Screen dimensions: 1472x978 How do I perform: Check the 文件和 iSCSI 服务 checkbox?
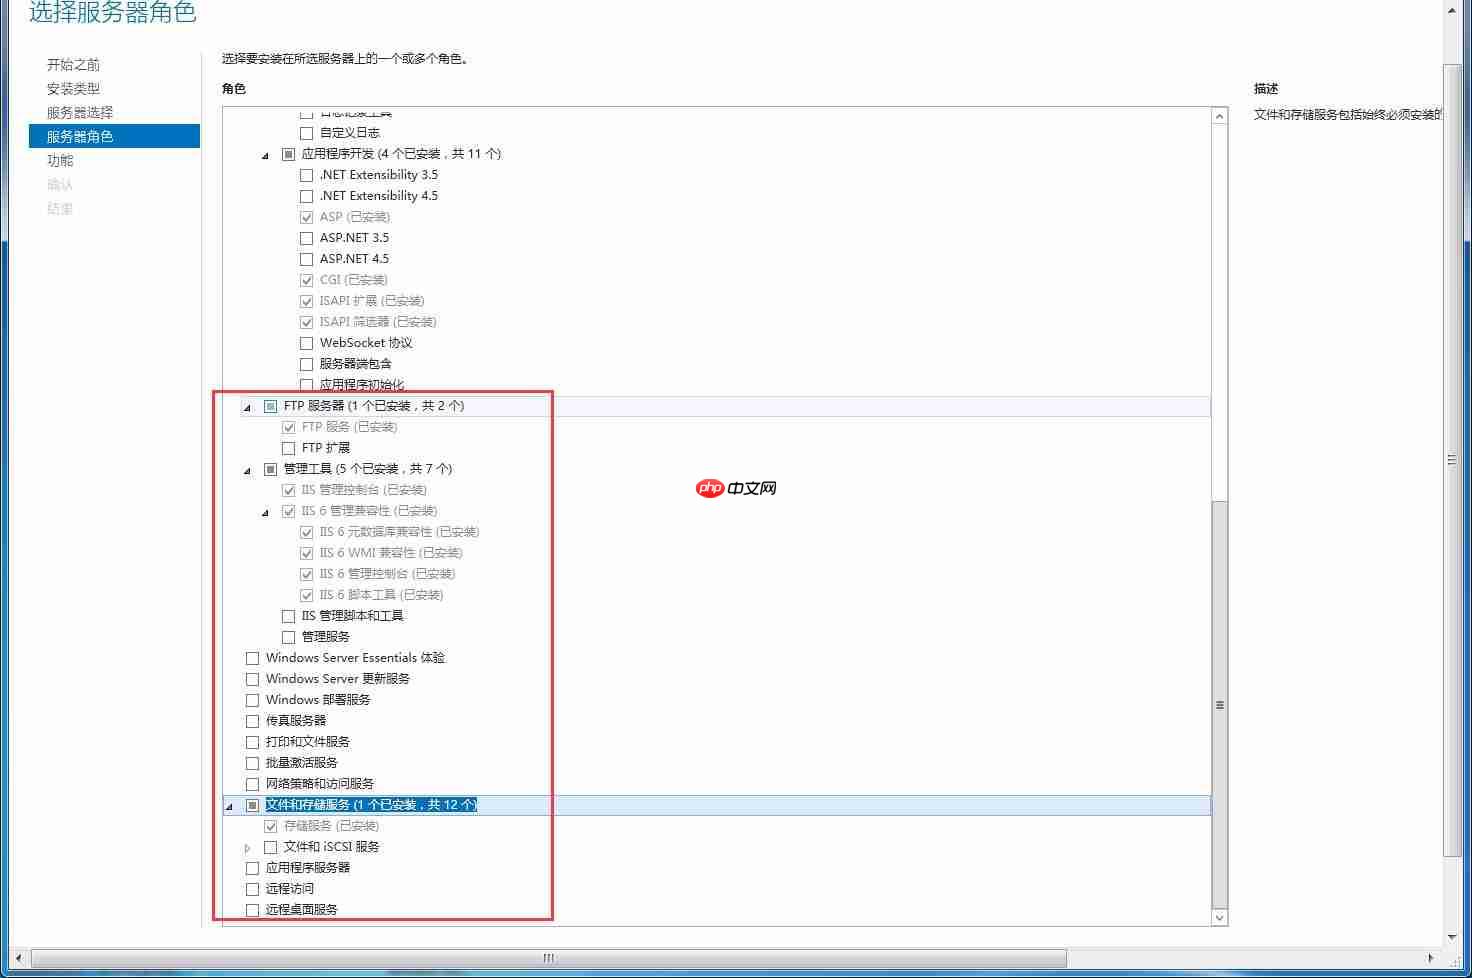(270, 846)
